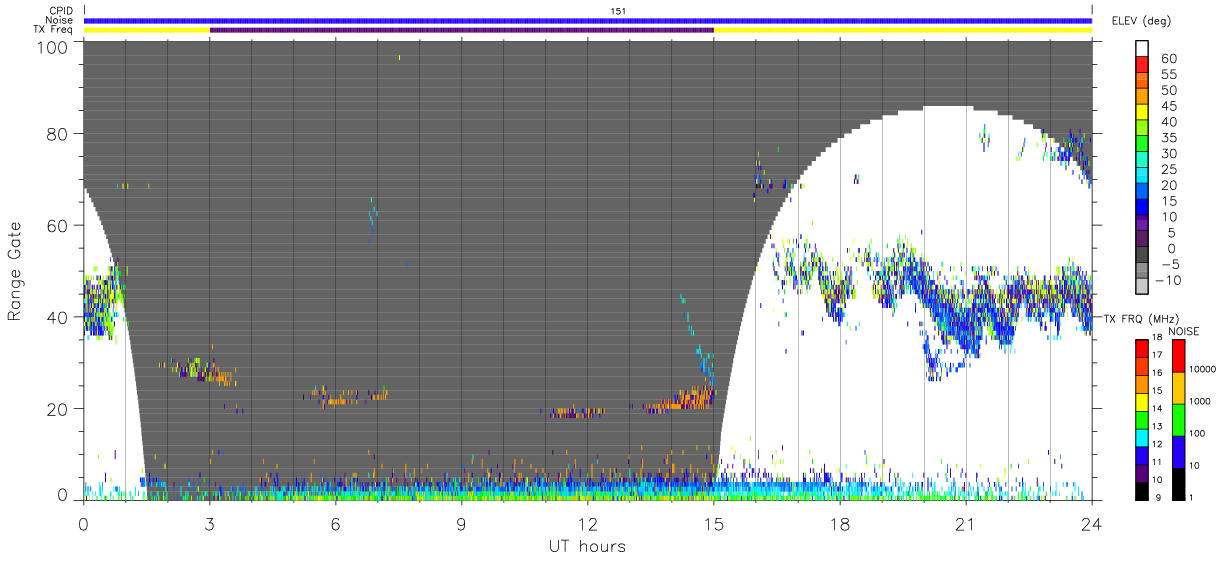
Task: Pick the green 100–1000 NOISE colorbar segment
Action: pyautogui.click(x=1179, y=419)
